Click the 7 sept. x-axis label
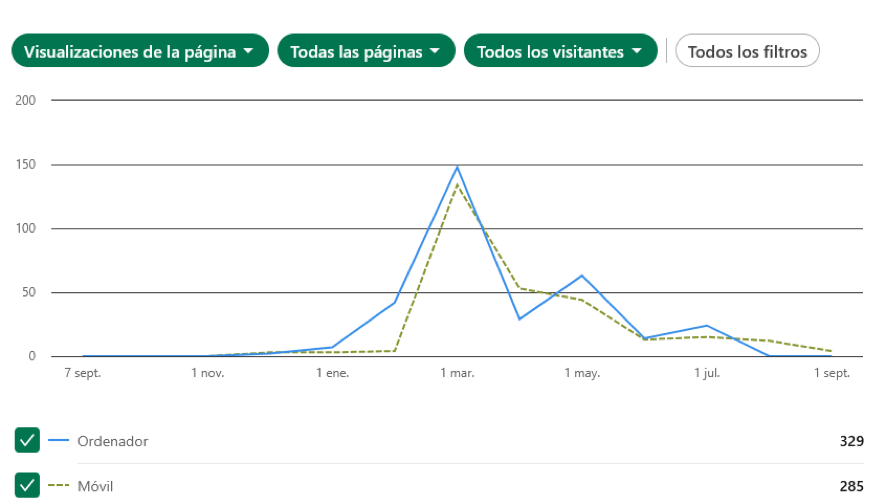Viewport: 885px width, 504px height. [83, 373]
